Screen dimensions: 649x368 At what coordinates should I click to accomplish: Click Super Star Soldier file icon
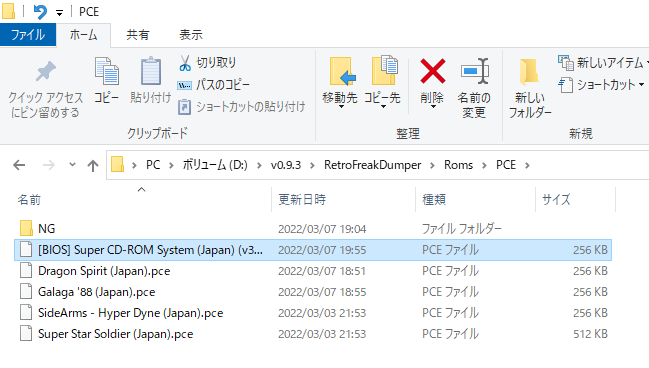click(26, 334)
